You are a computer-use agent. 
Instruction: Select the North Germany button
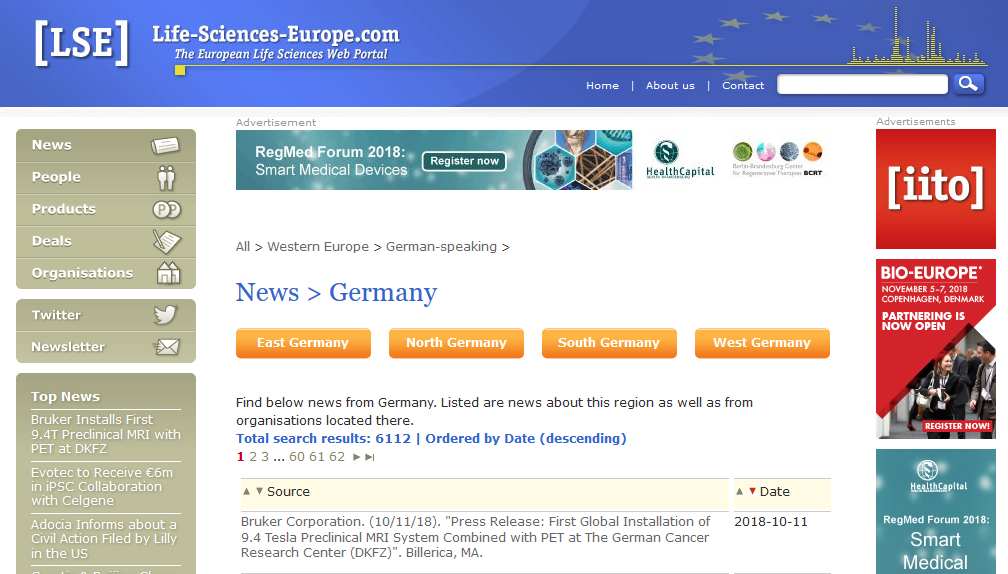coord(456,343)
